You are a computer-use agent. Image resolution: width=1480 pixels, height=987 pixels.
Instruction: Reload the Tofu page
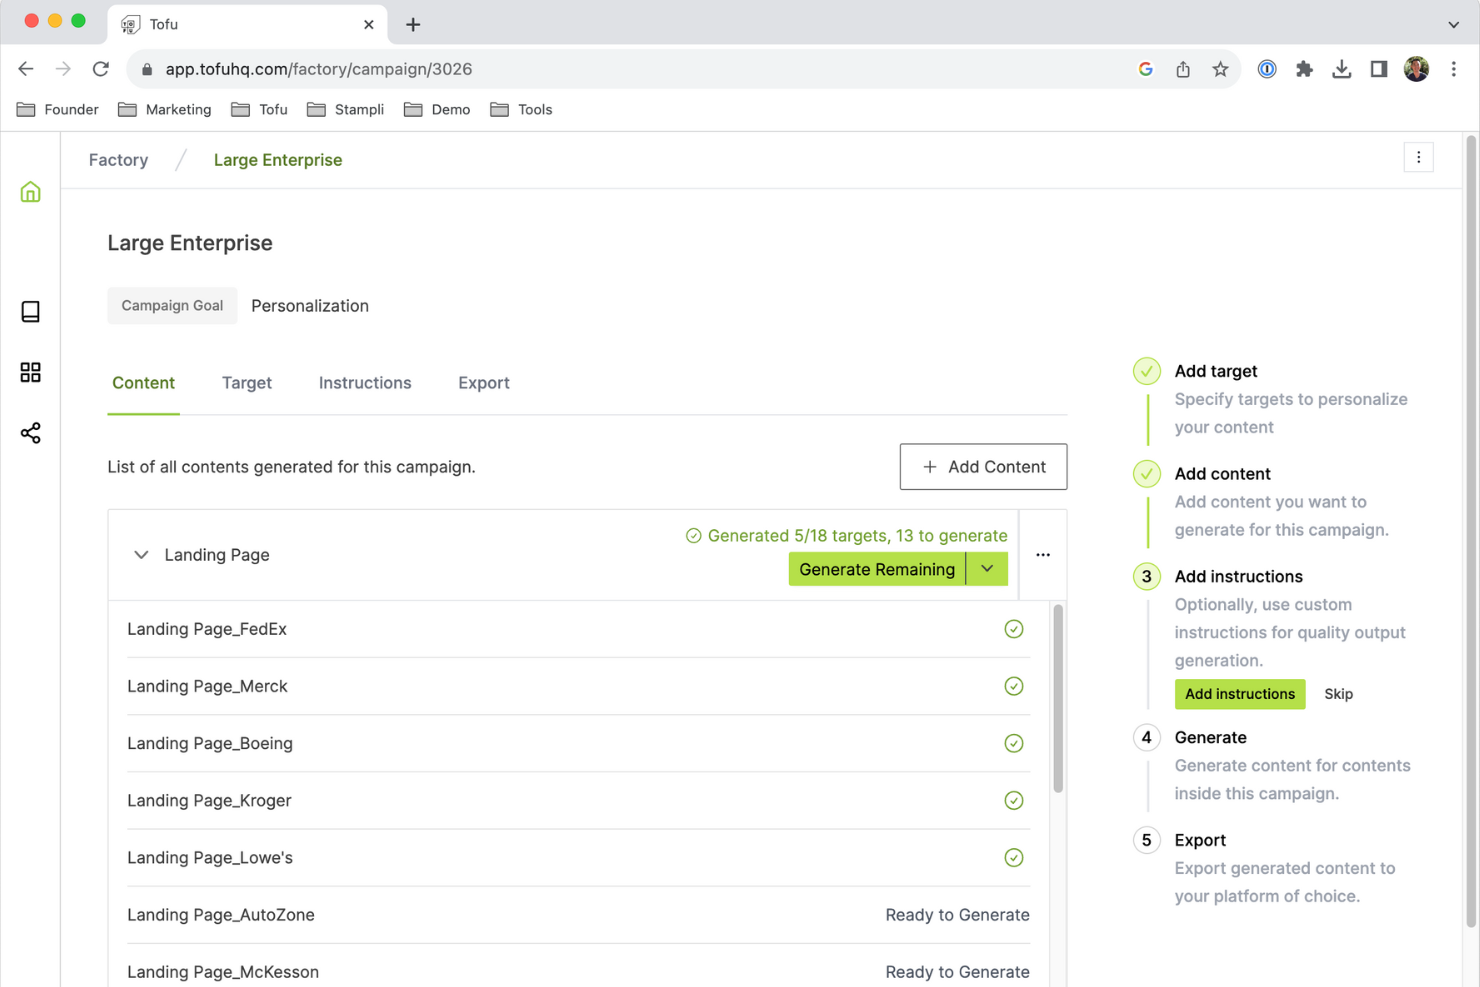click(x=101, y=69)
